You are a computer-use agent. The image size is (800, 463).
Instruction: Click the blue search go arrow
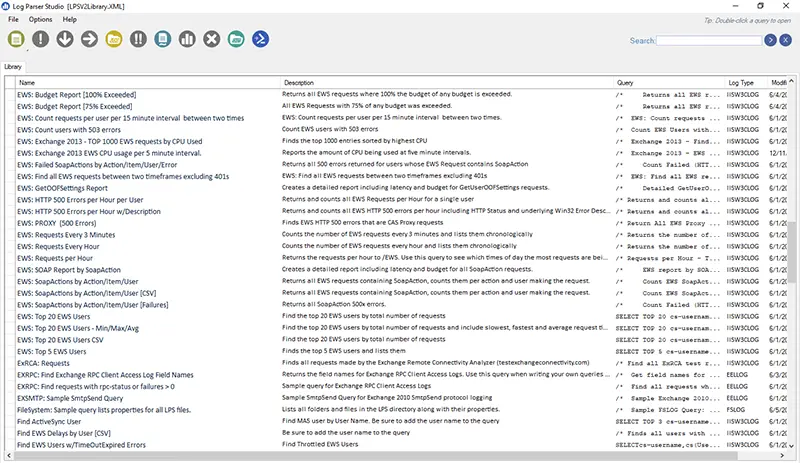click(x=770, y=40)
